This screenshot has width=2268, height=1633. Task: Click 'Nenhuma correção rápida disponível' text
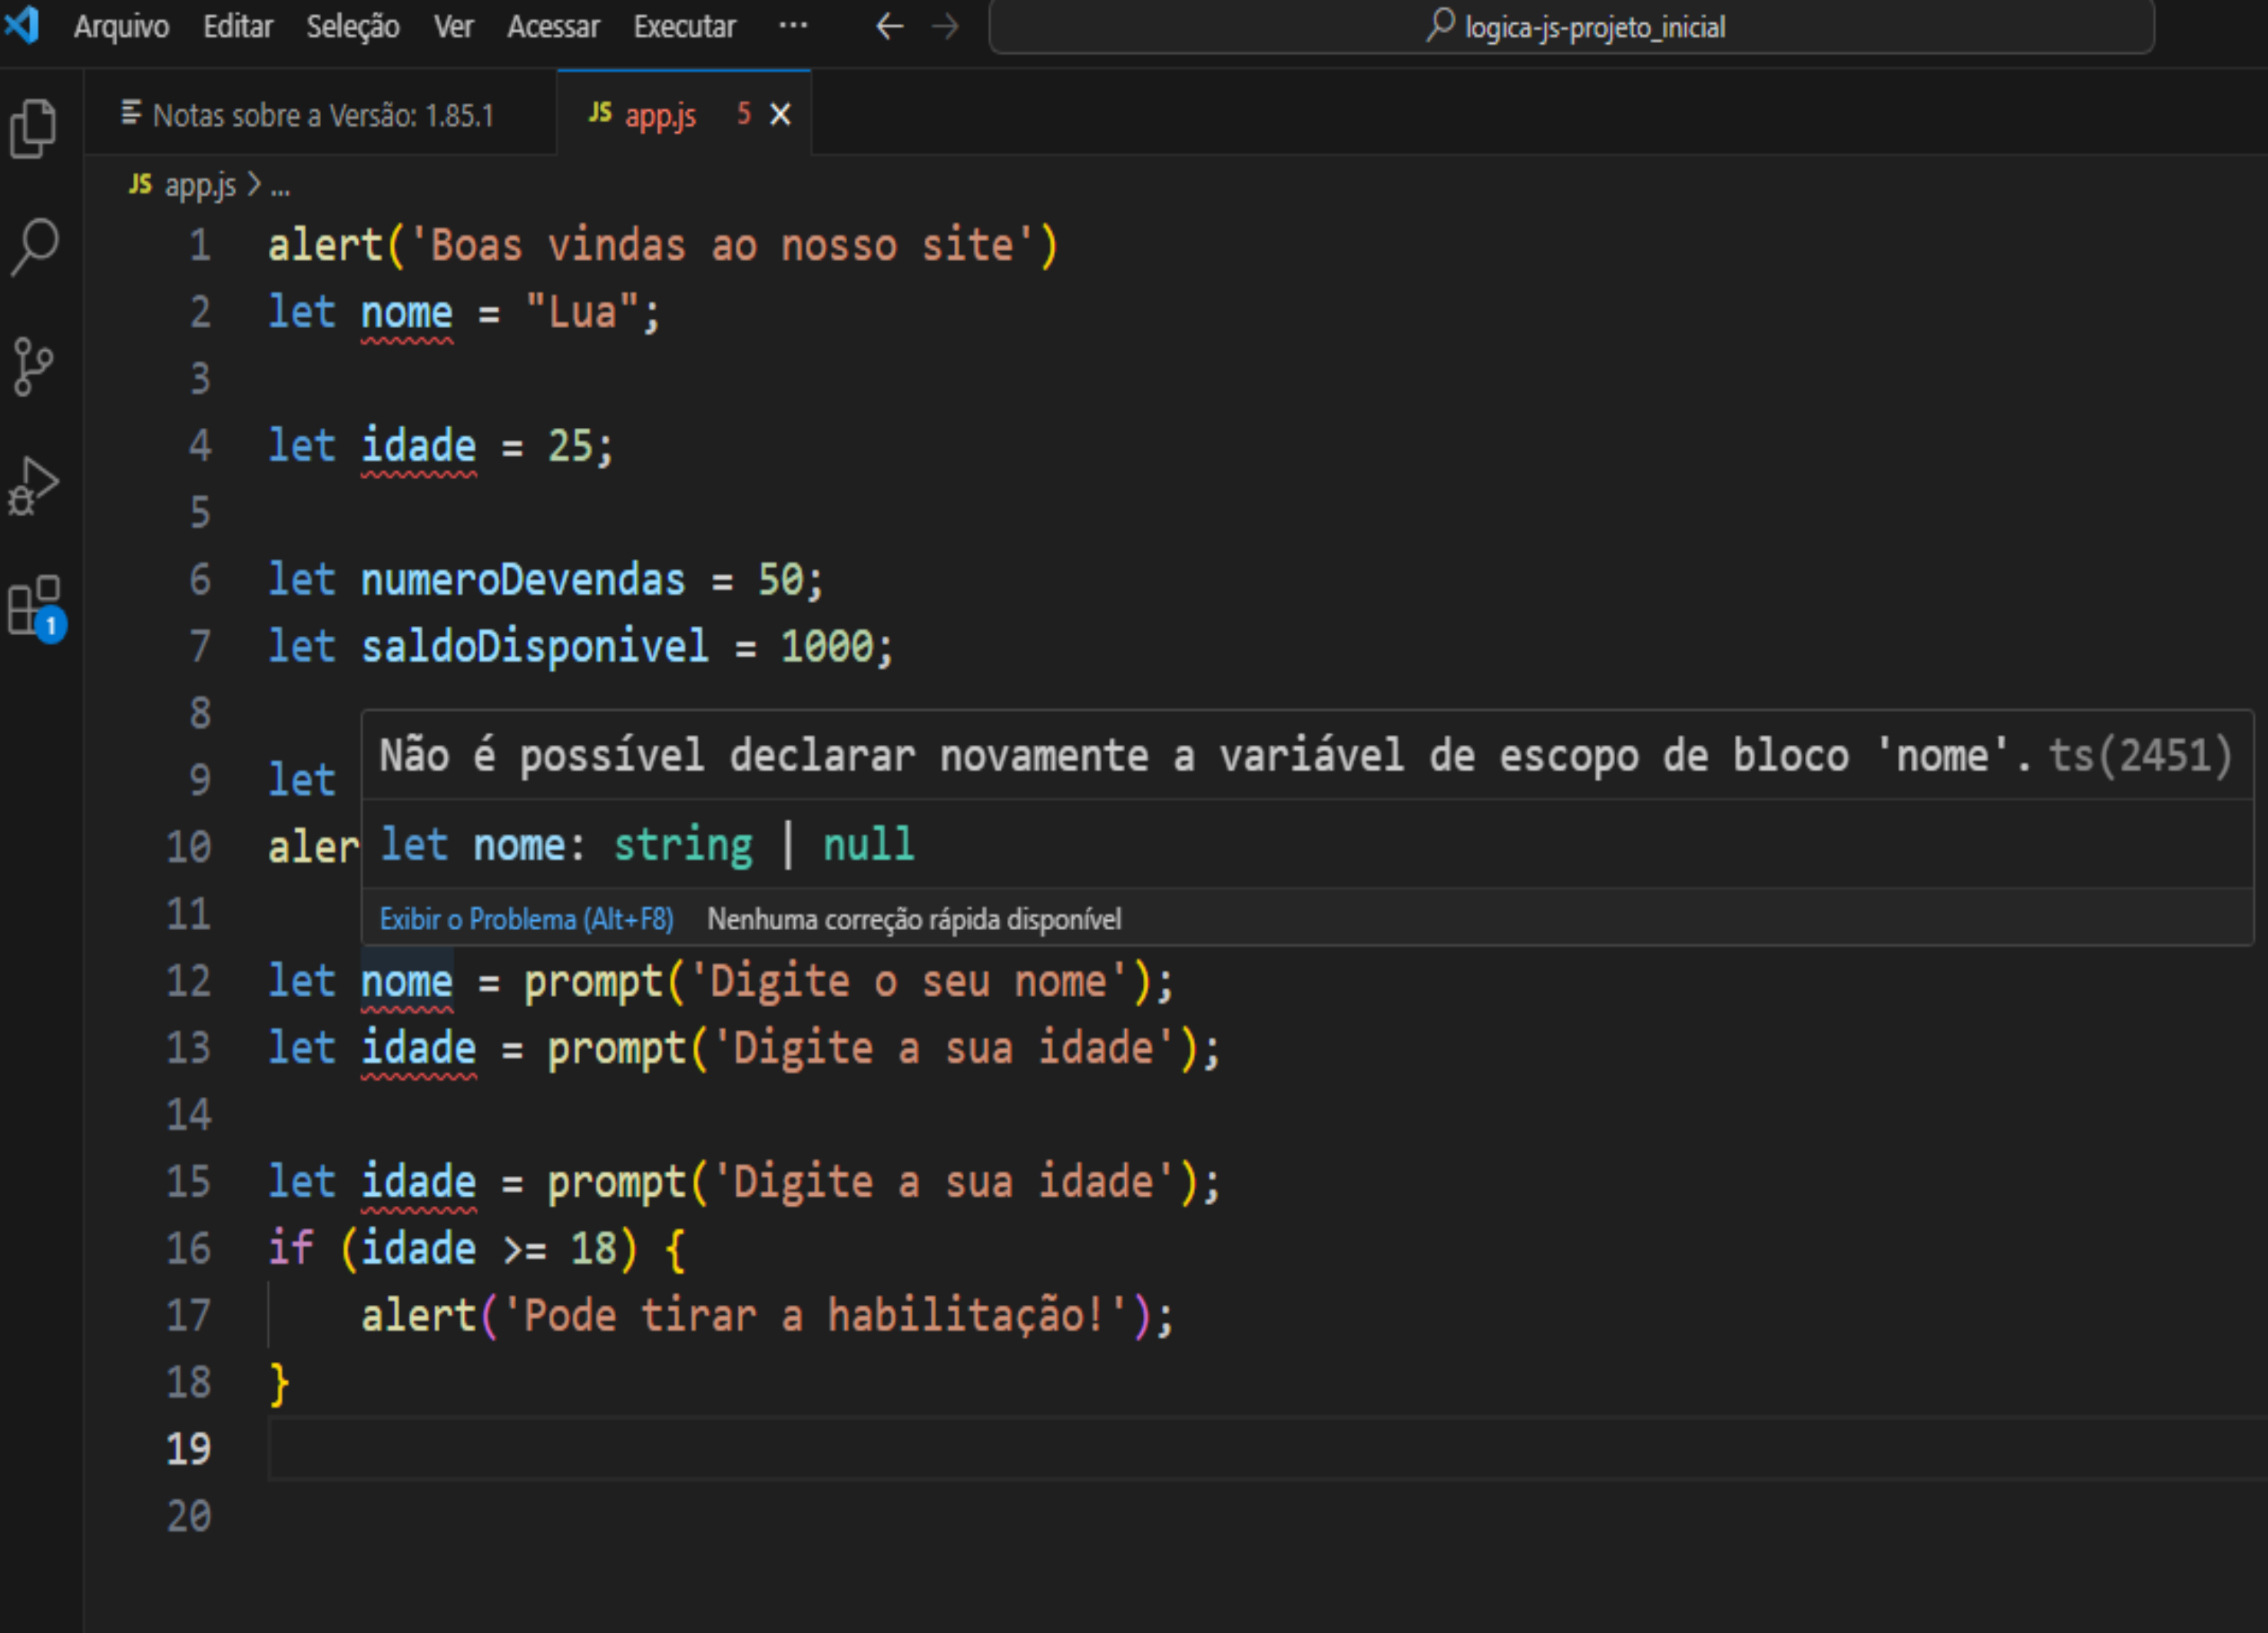[914, 919]
